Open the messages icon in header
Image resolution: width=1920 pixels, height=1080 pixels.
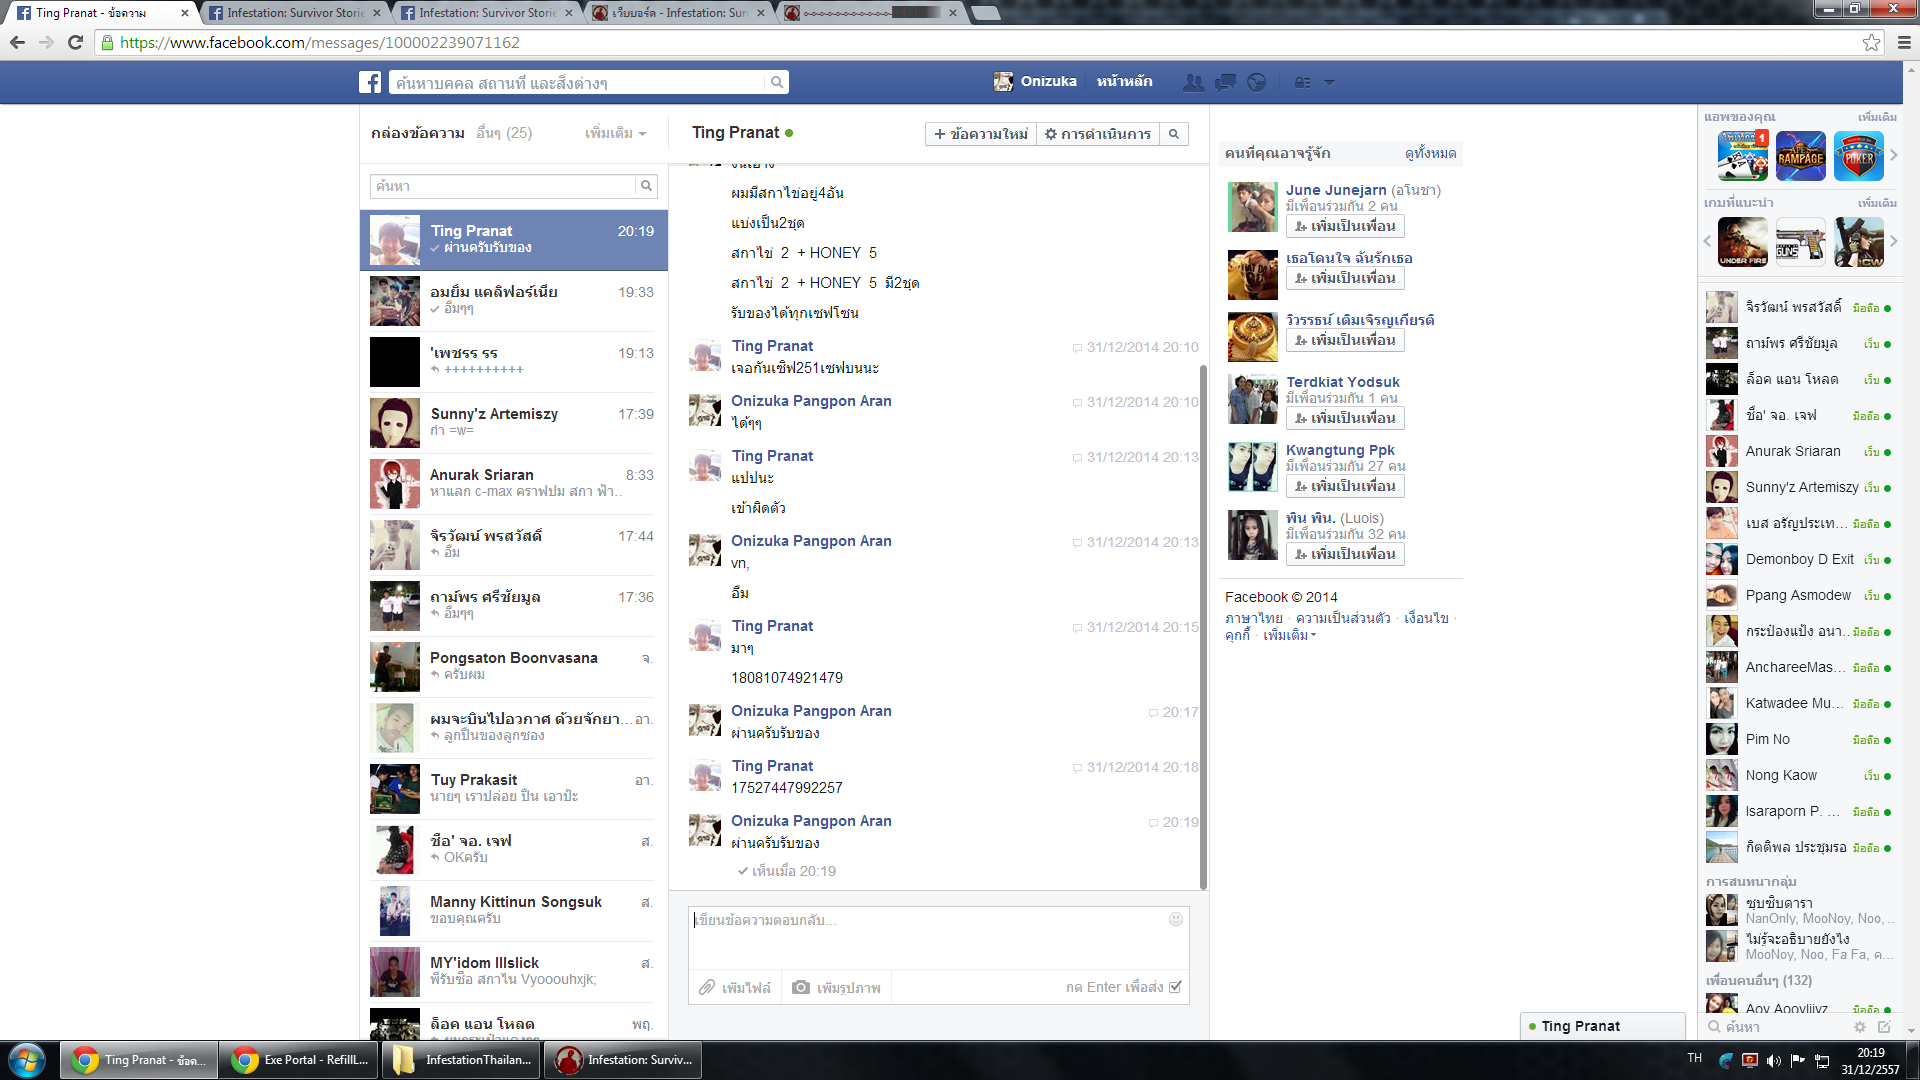pos(1225,83)
